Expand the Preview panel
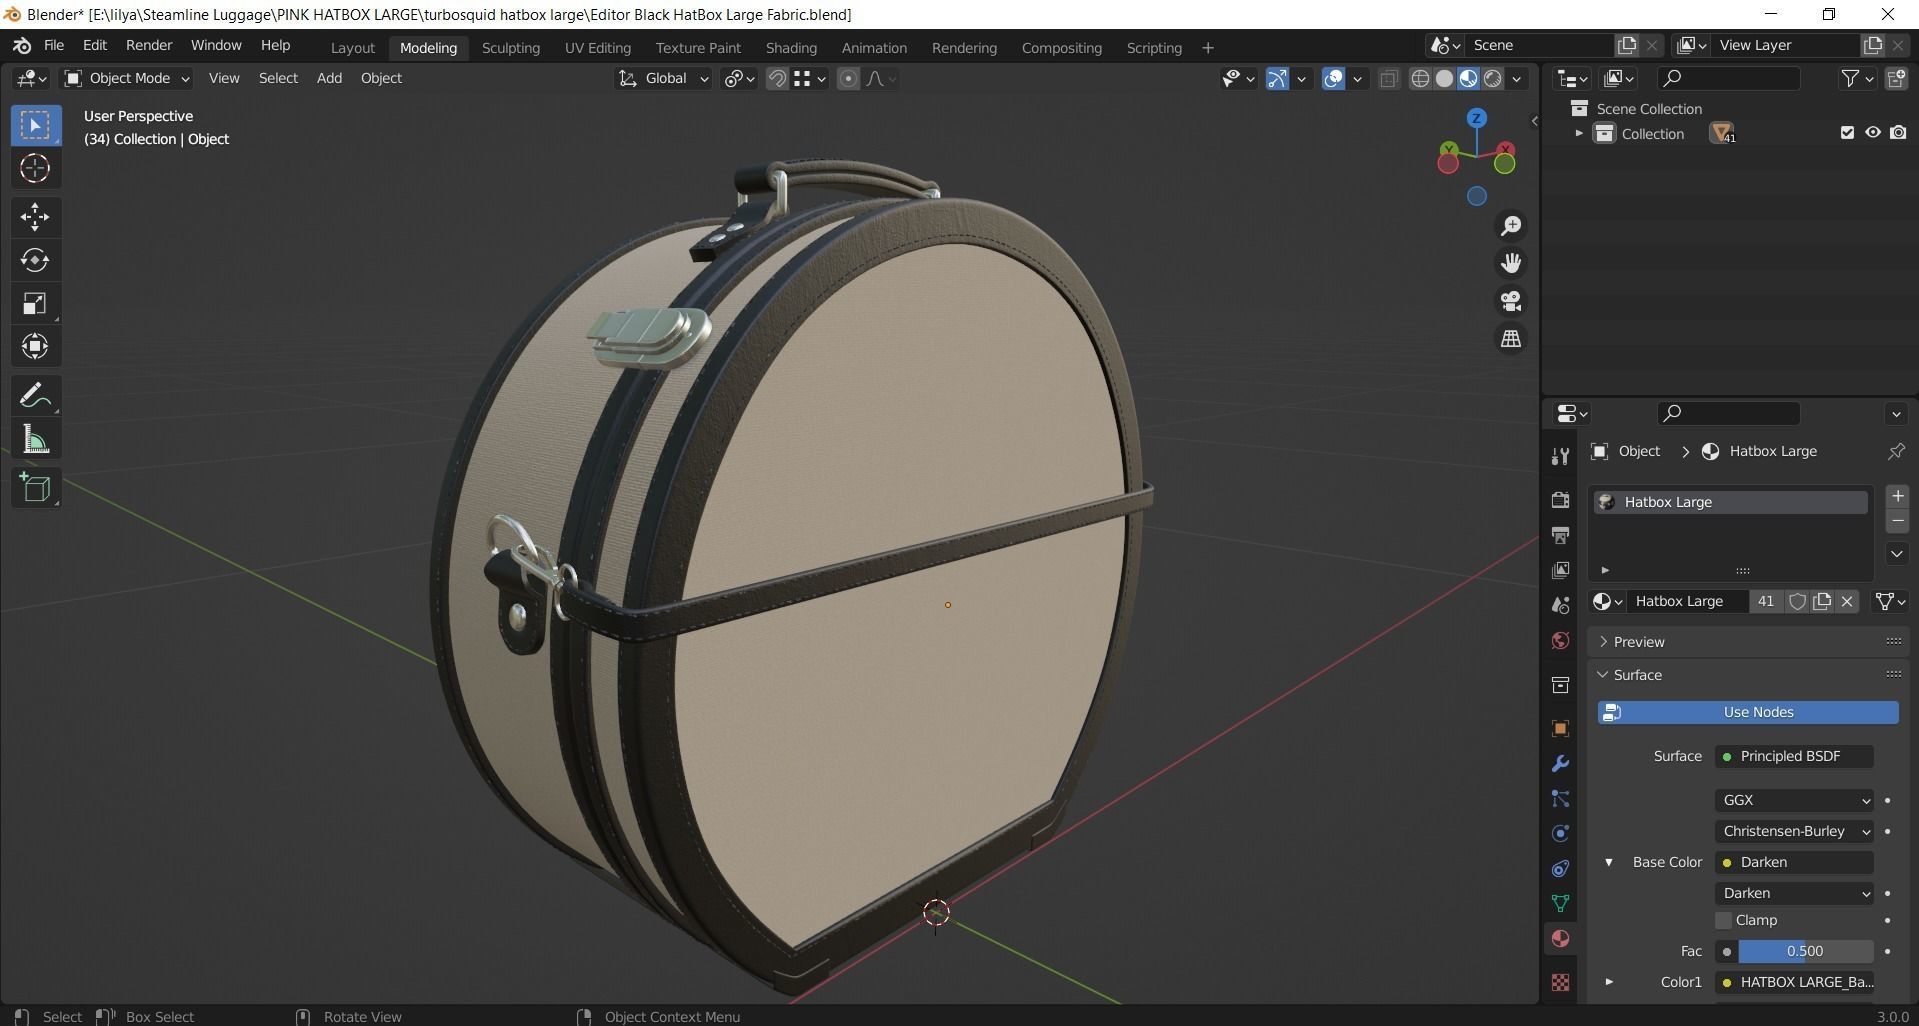The height and width of the screenshot is (1026, 1919). [1603, 642]
